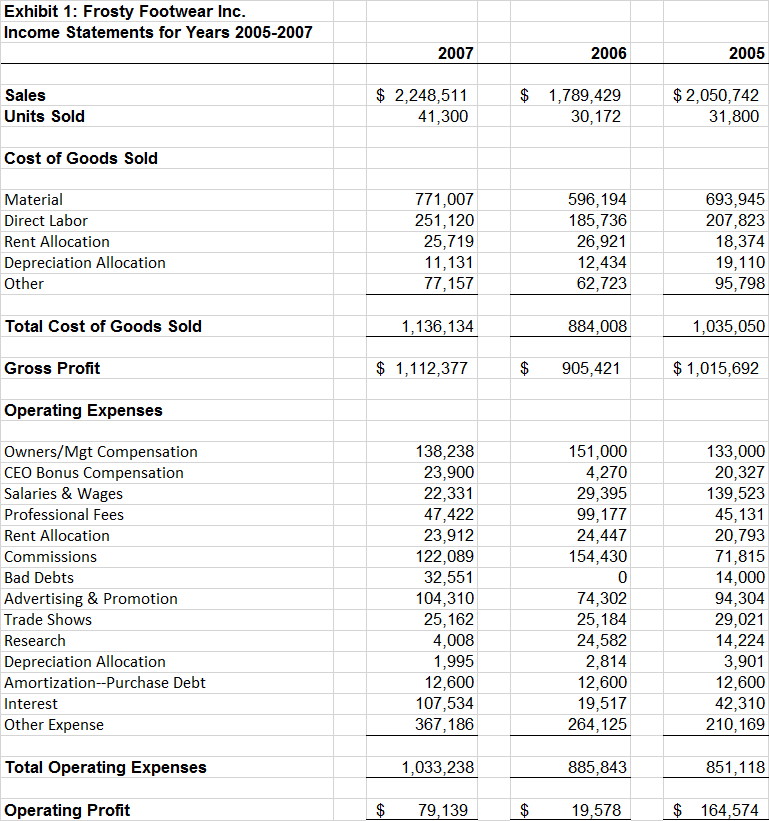This screenshot has height=821, width=769.
Task: Click the Cost of Goods Sold heading
Action: tap(81, 158)
